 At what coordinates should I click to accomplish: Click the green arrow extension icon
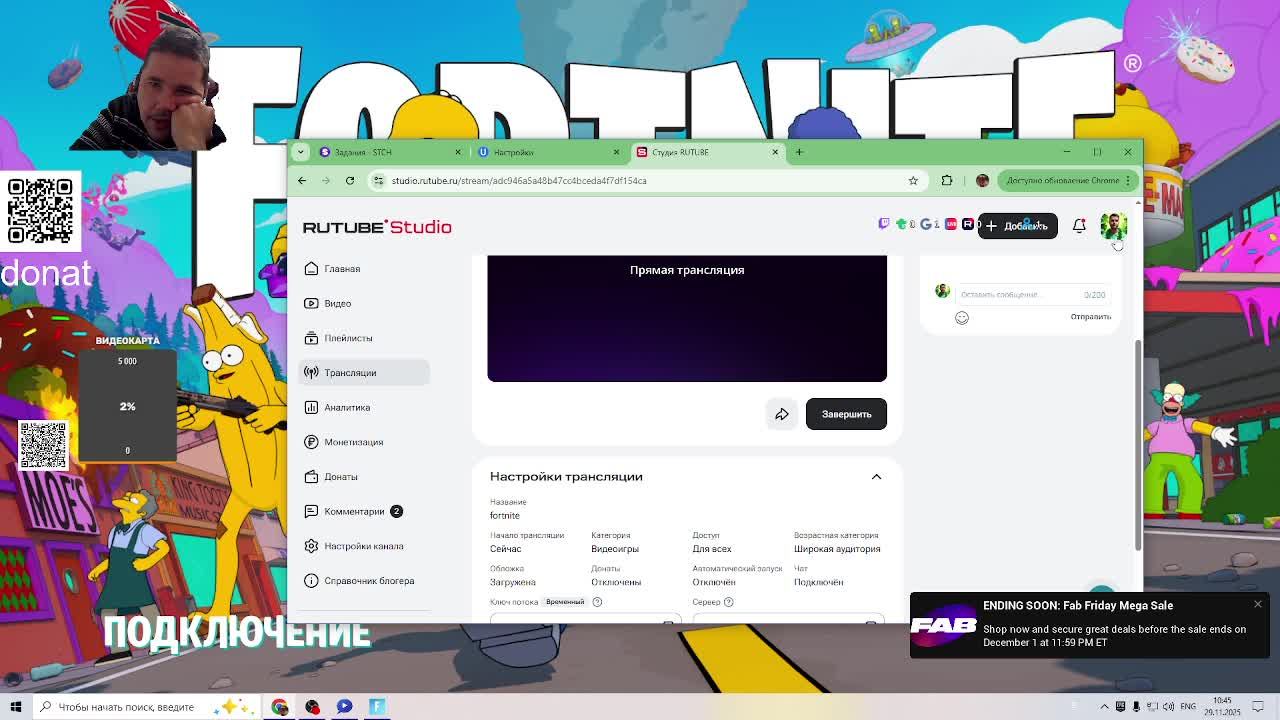(903, 224)
